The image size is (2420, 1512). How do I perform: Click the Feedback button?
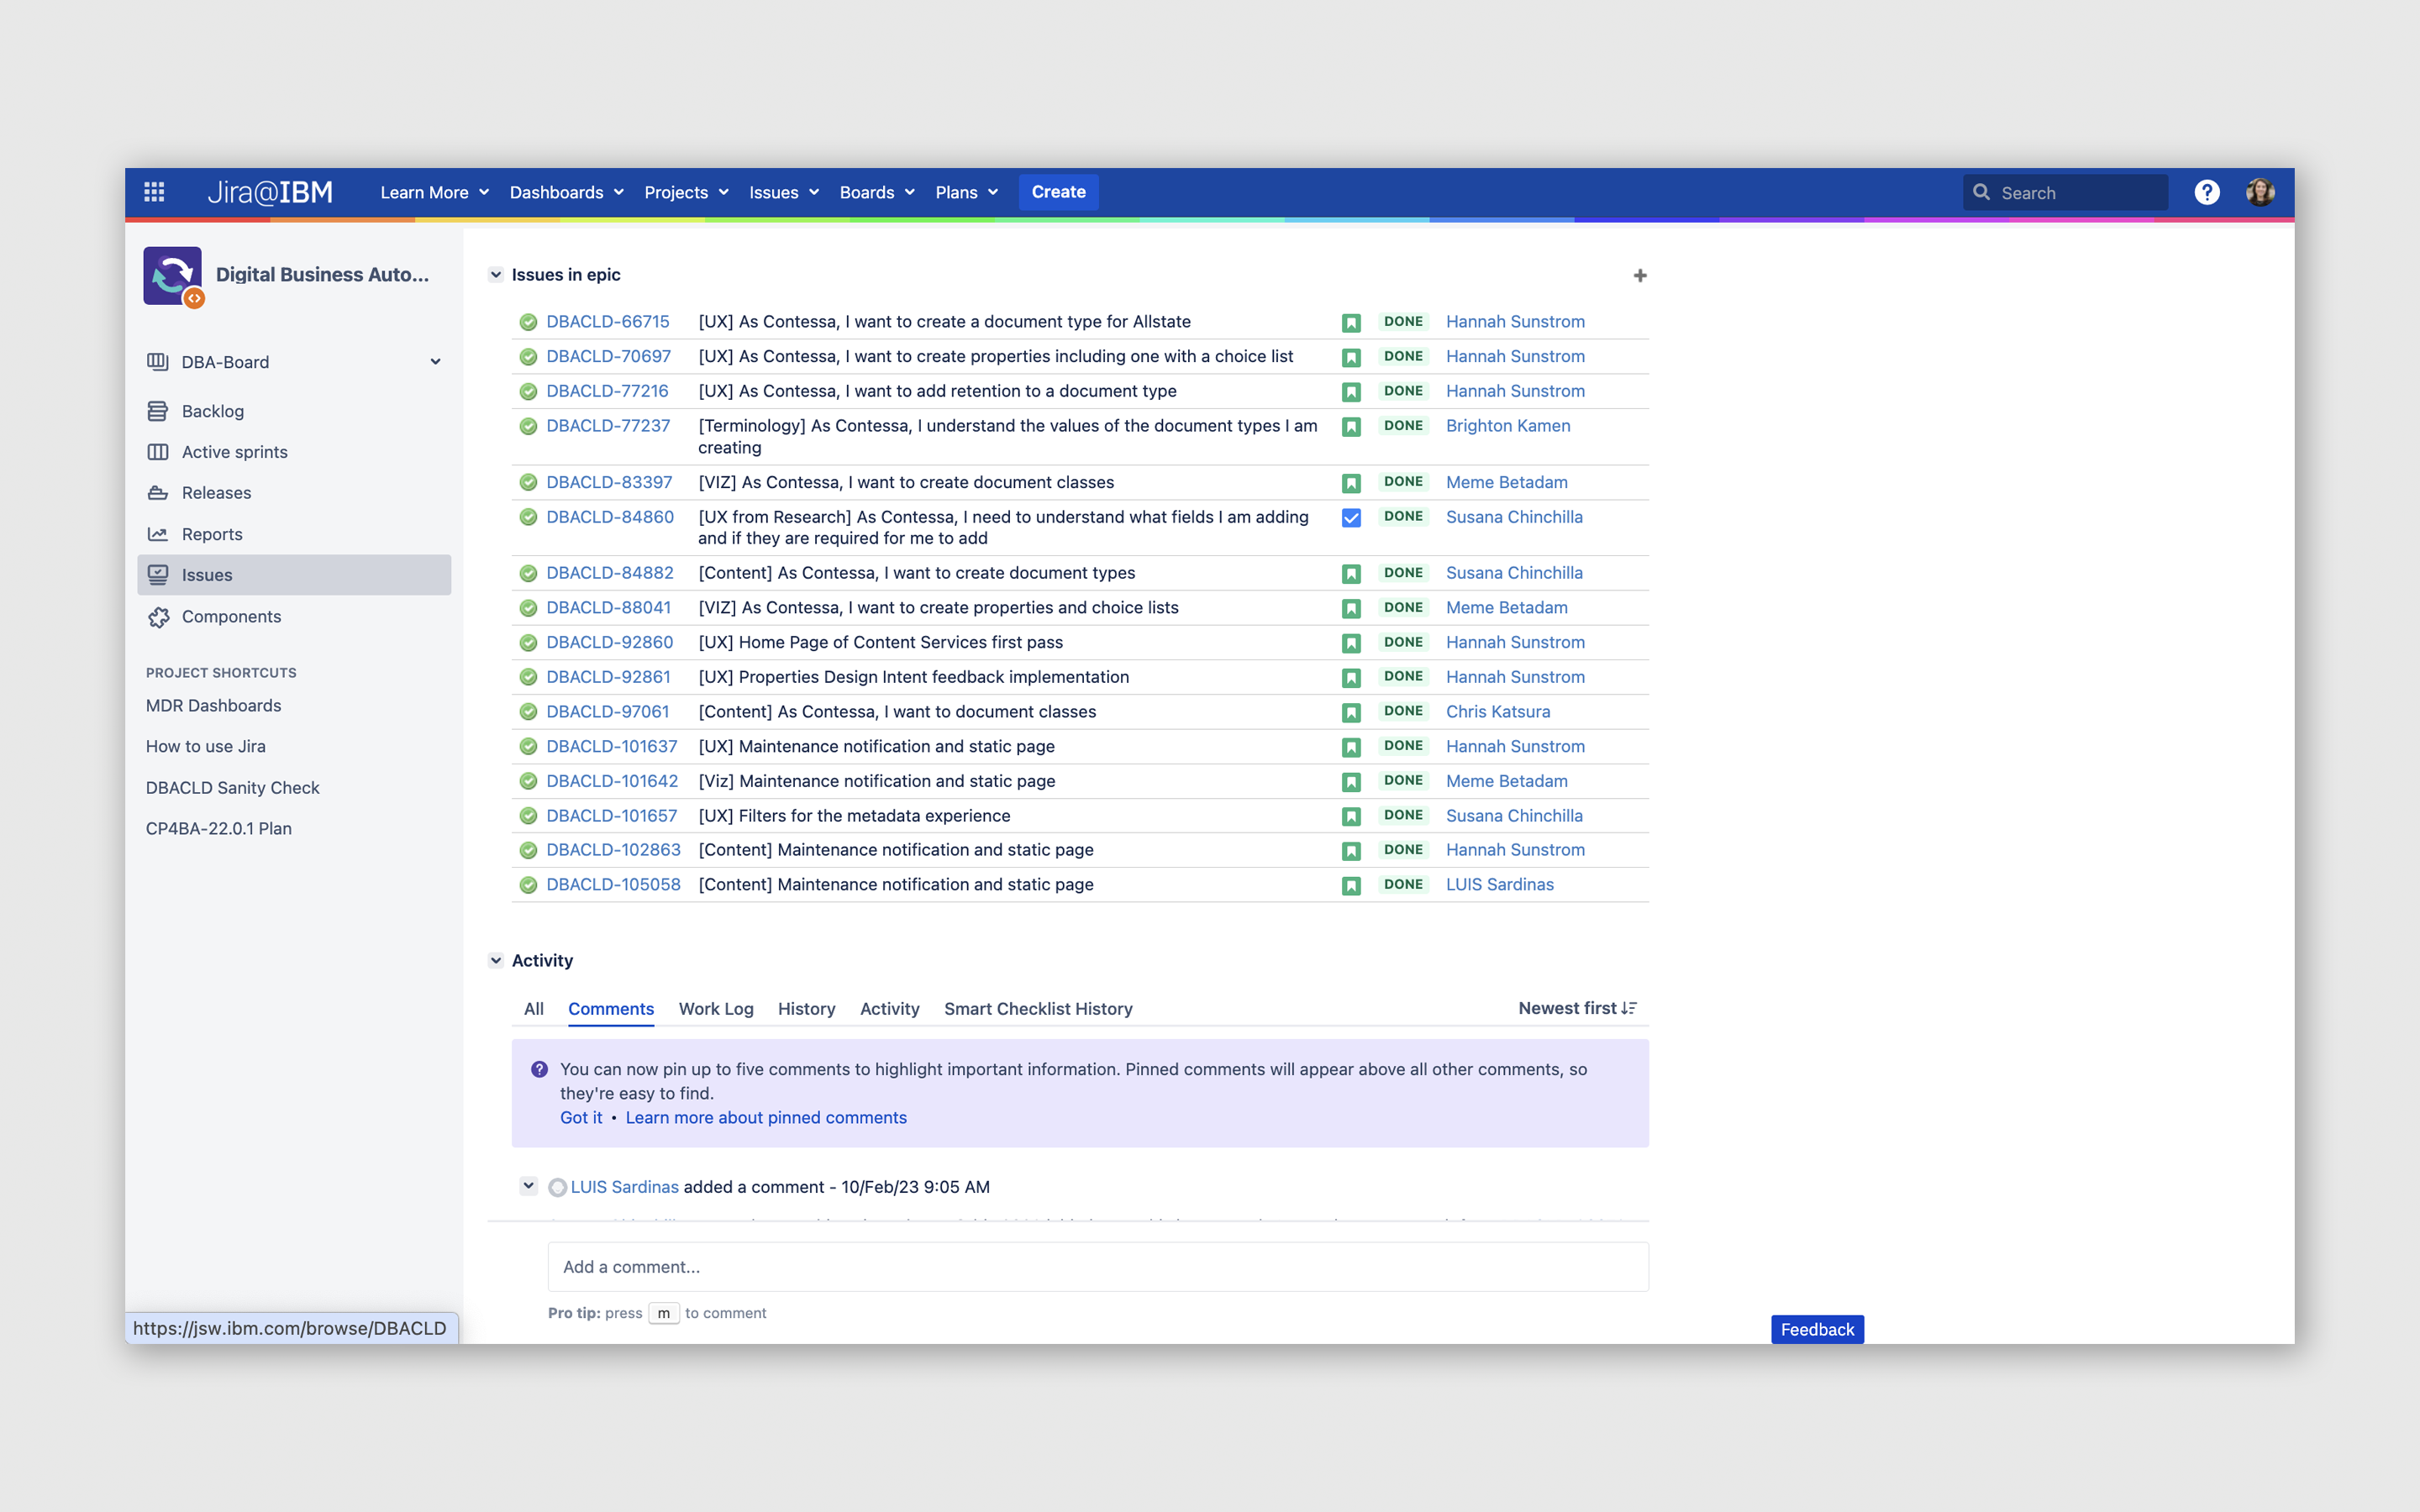point(1817,1329)
